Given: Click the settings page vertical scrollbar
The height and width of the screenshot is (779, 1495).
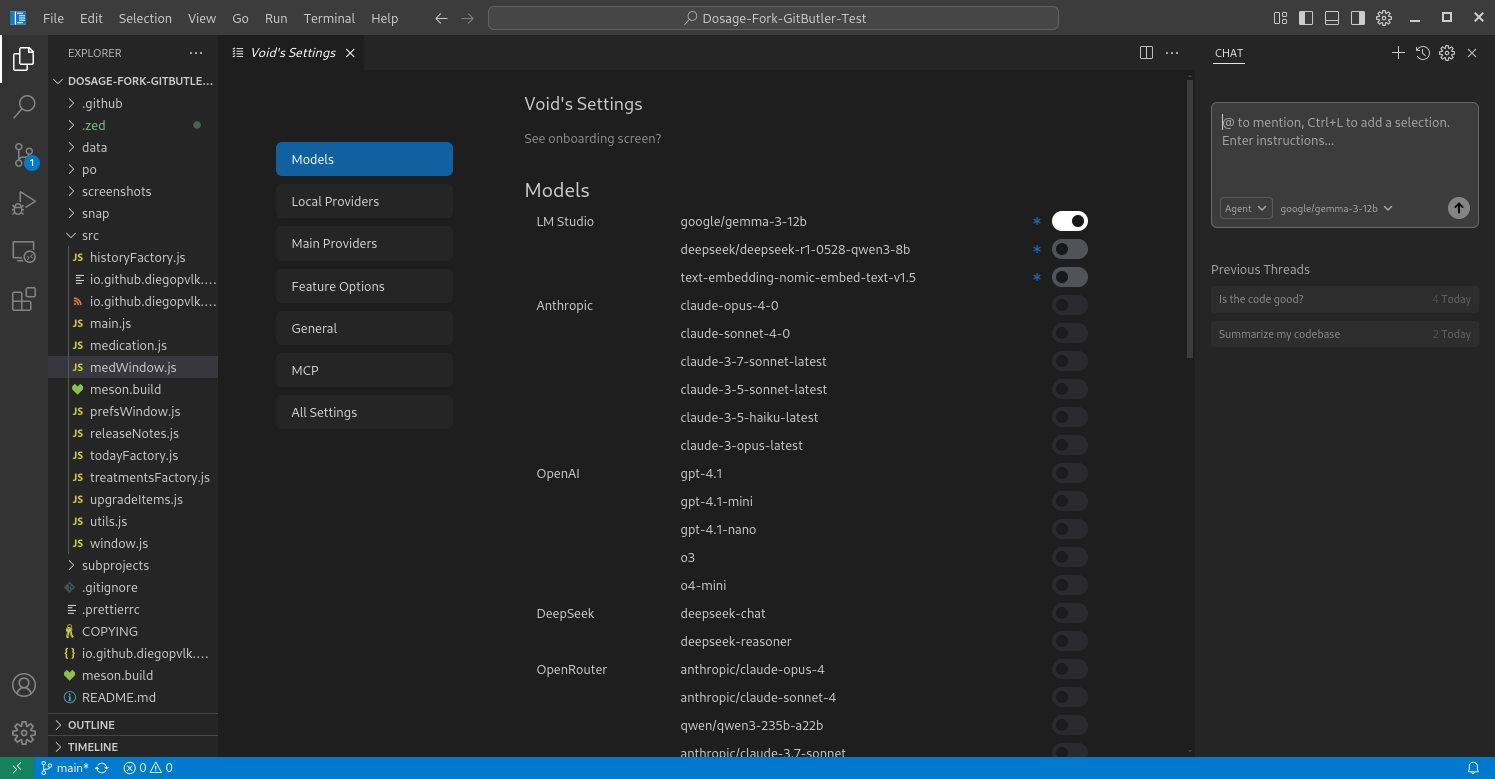Looking at the screenshot, I should point(1188,220).
